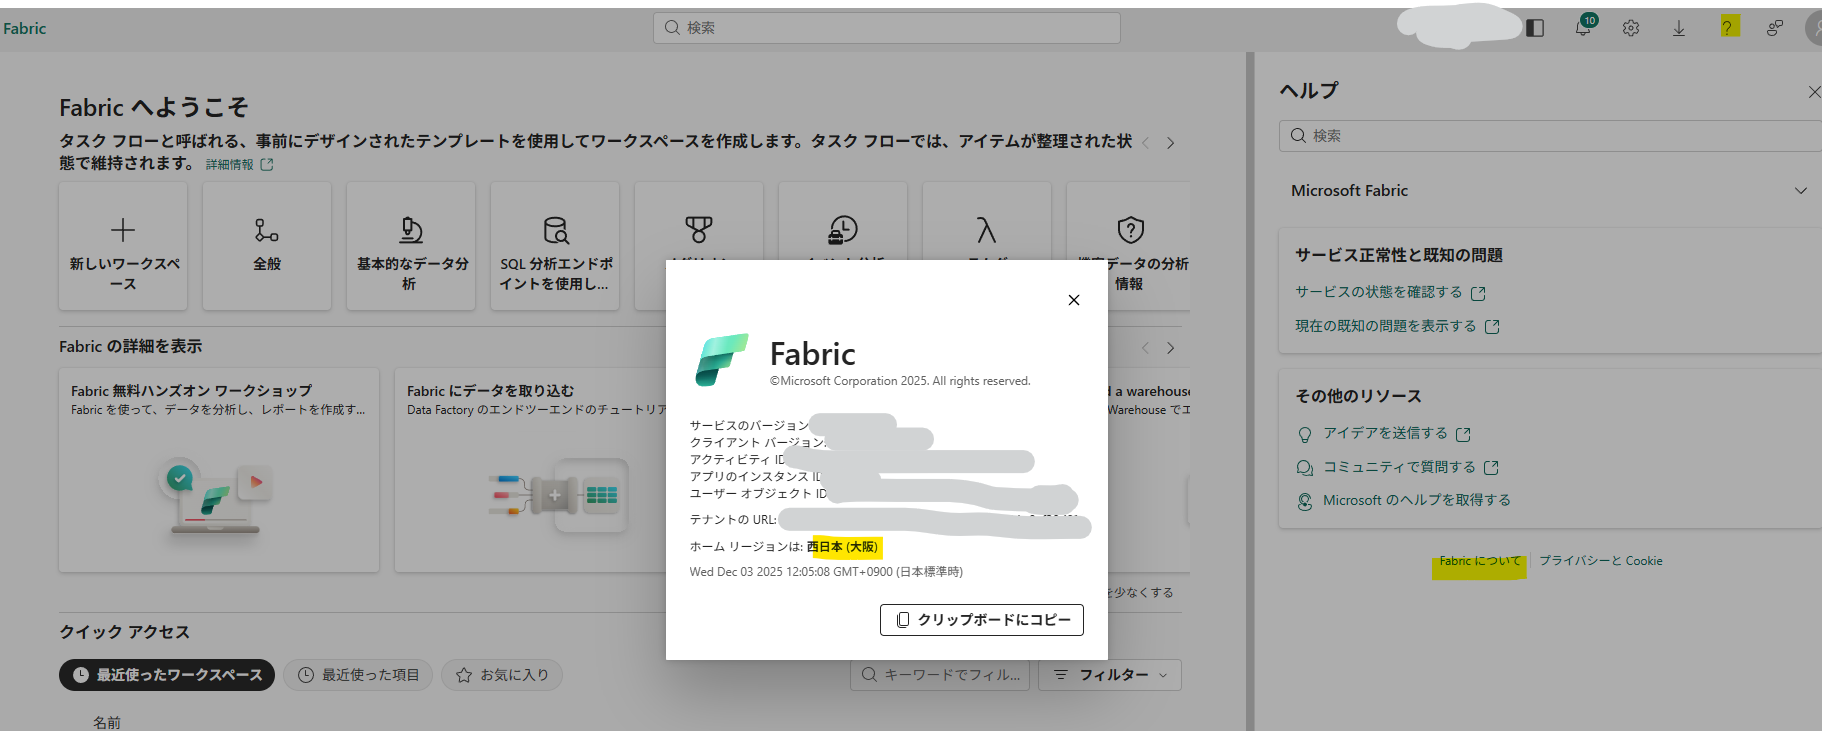Click the 名前 column header

click(107, 722)
